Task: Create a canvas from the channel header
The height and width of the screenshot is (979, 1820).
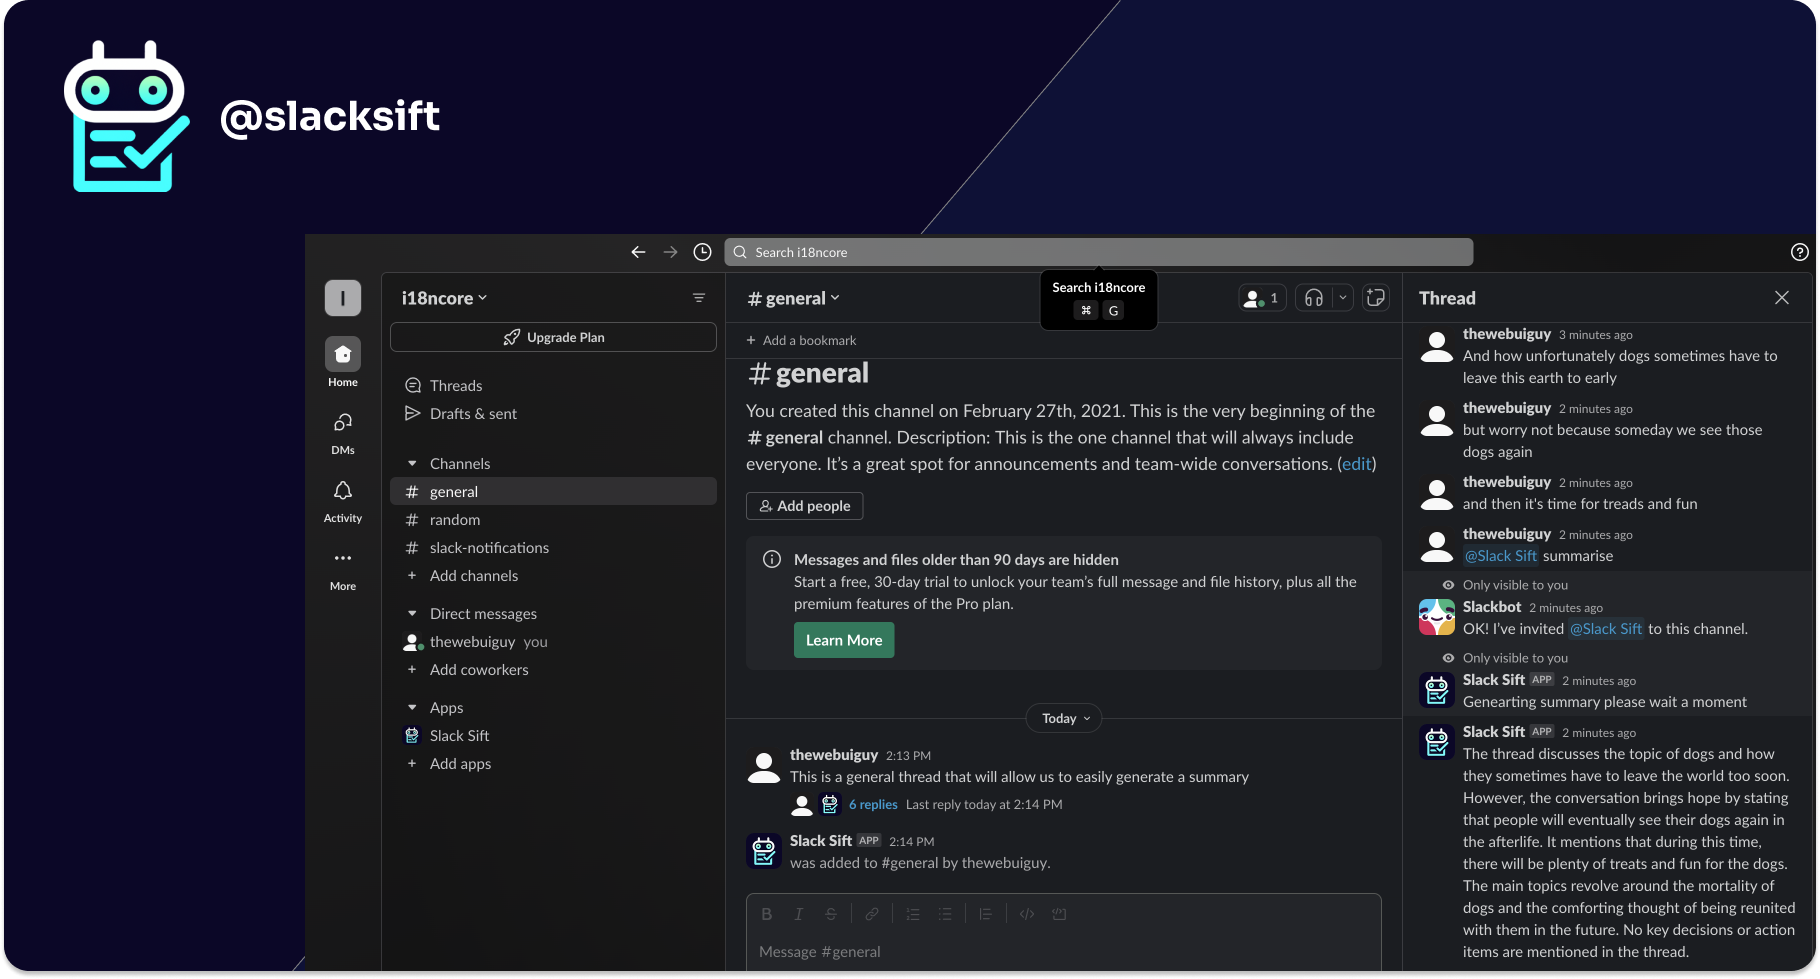Action: point(1376,297)
